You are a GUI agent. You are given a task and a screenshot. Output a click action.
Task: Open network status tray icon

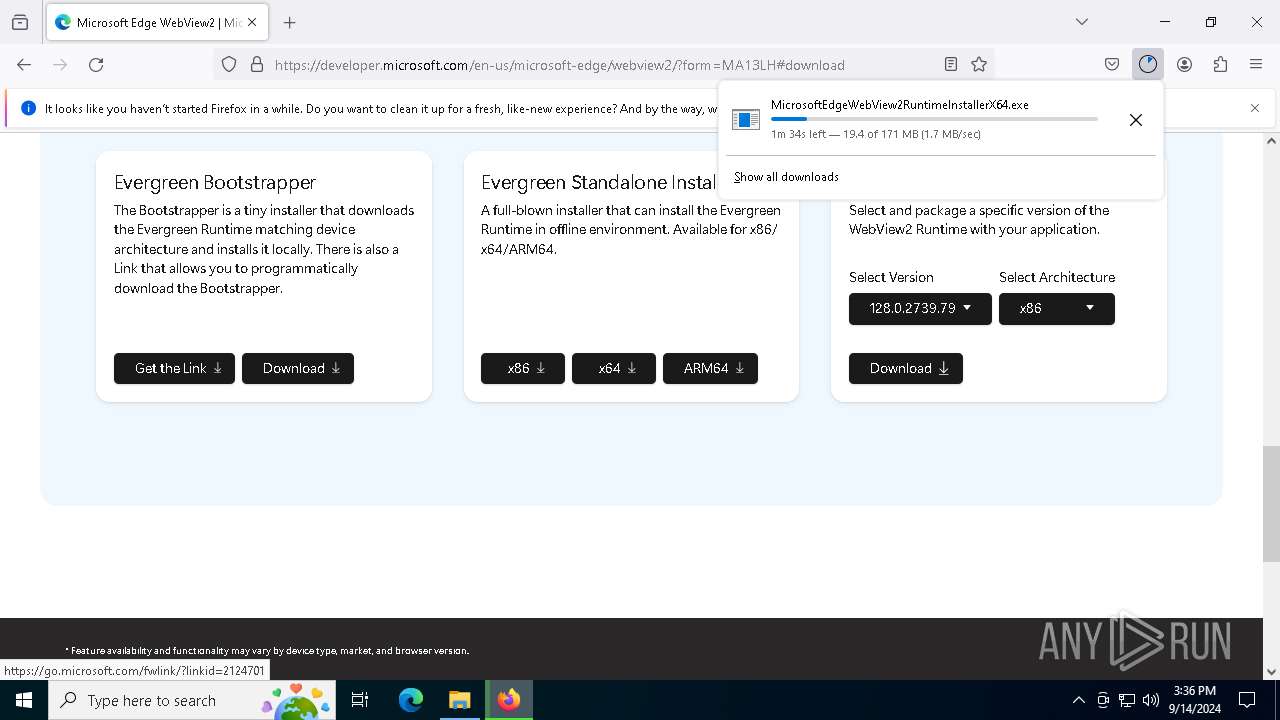coord(1127,700)
